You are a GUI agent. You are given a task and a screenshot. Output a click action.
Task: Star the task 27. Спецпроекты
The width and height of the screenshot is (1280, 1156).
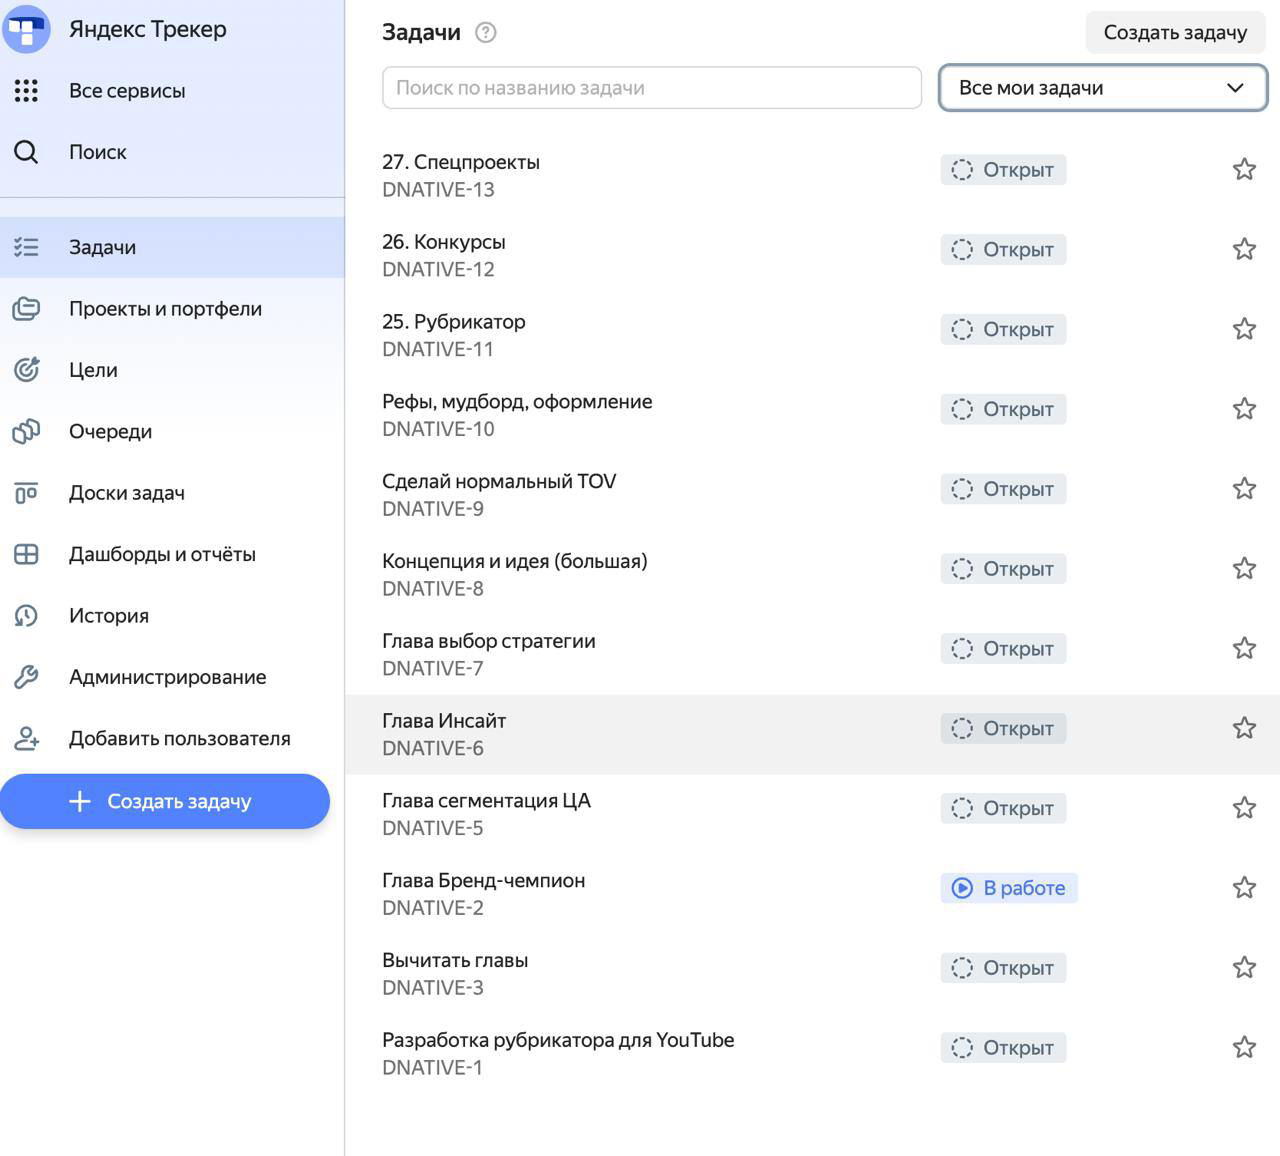[1244, 169]
